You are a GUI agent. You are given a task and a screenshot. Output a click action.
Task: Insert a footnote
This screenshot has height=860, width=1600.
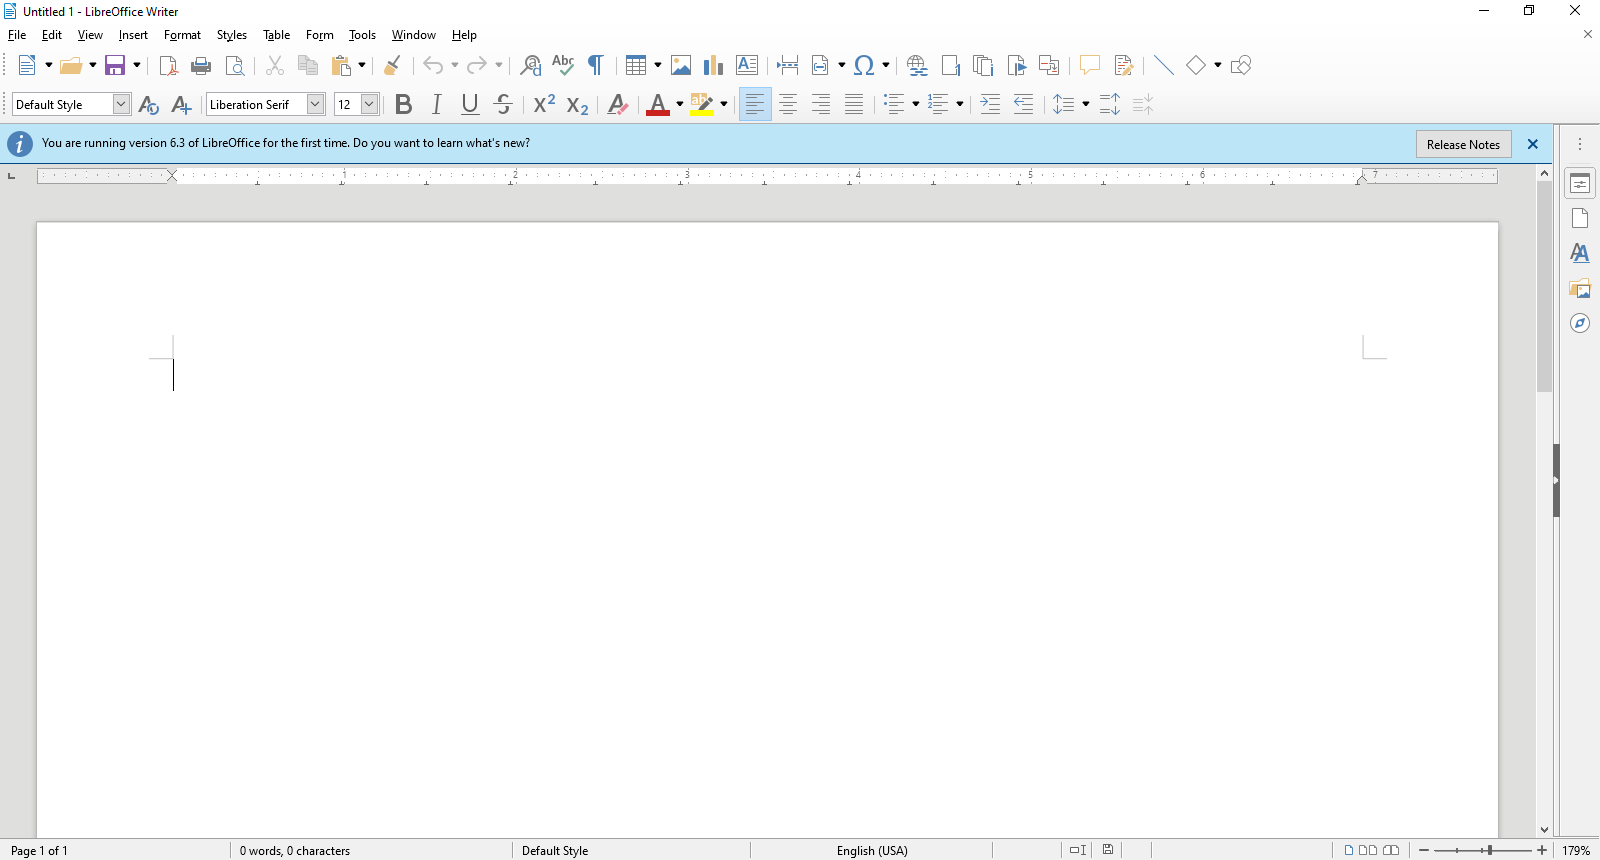point(950,66)
